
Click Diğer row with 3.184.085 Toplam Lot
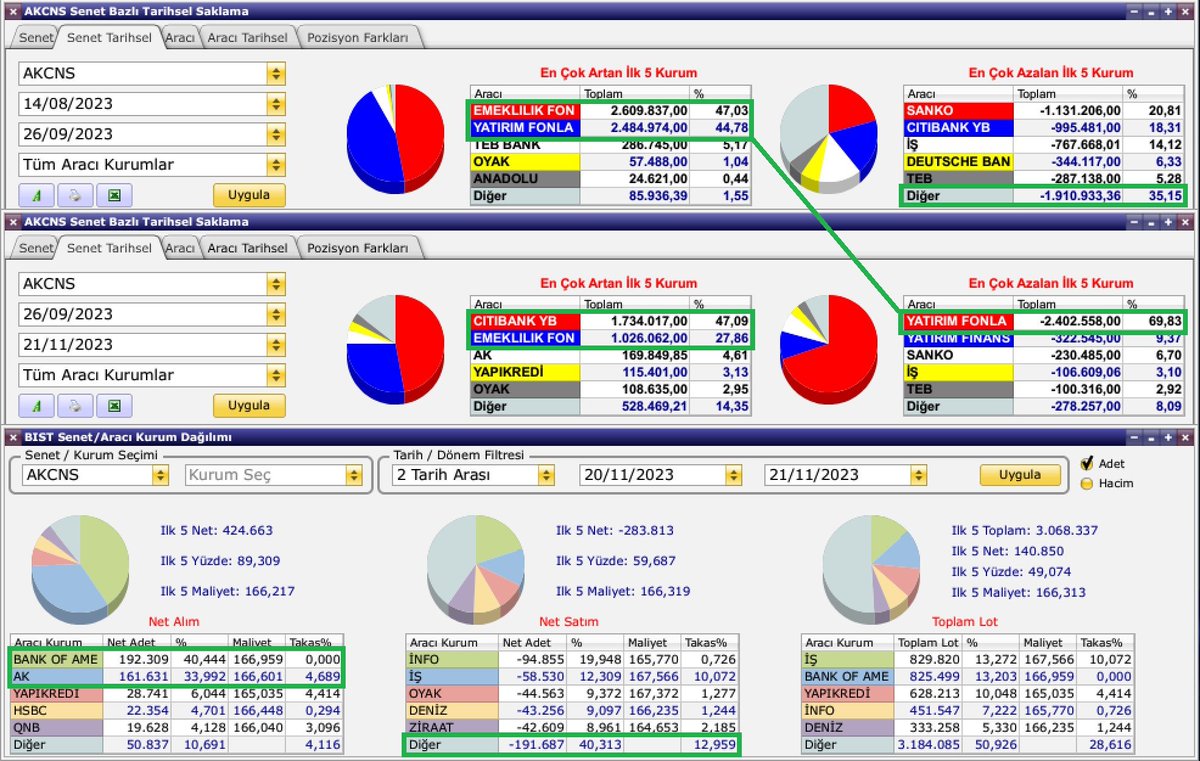pyautogui.click(x=968, y=745)
